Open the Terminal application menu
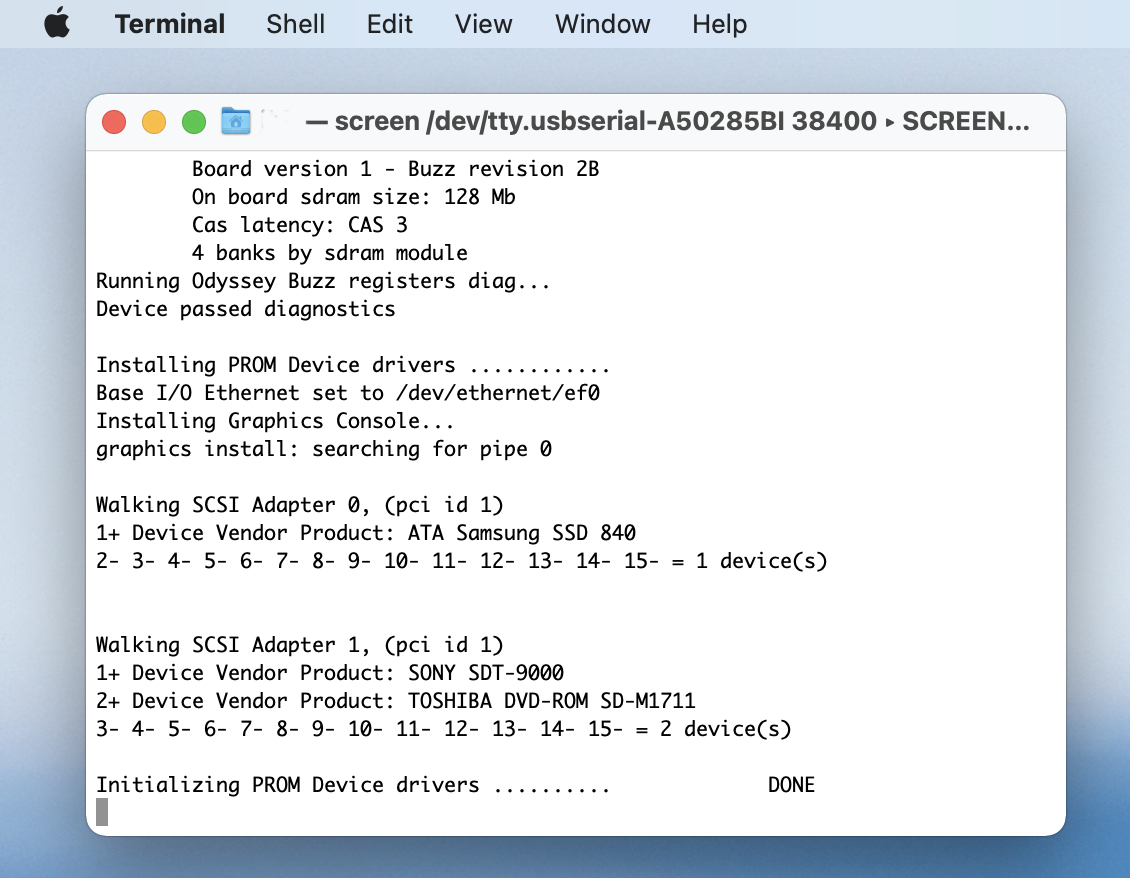This screenshot has width=1130, height=878. pyautogui.click(x=170, y=24)
